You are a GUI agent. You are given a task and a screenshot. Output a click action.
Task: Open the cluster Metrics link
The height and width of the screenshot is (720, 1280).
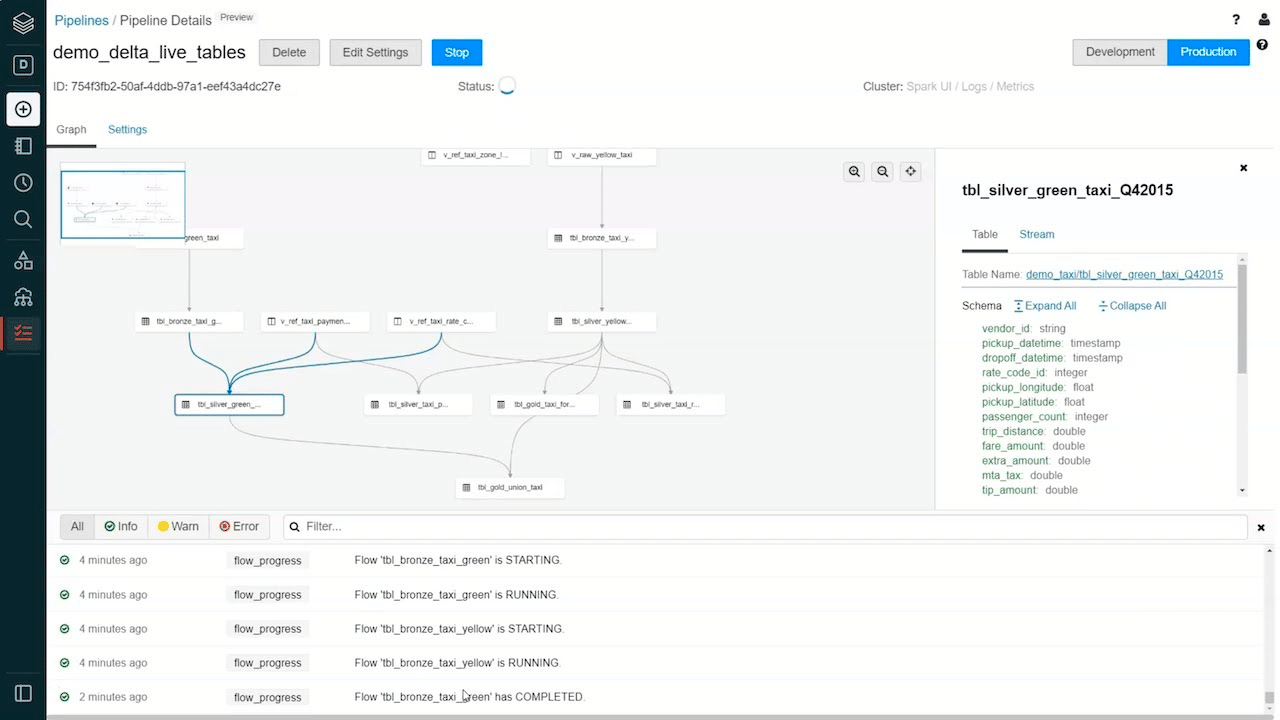pyautogui.click(x=1014, y=87)
